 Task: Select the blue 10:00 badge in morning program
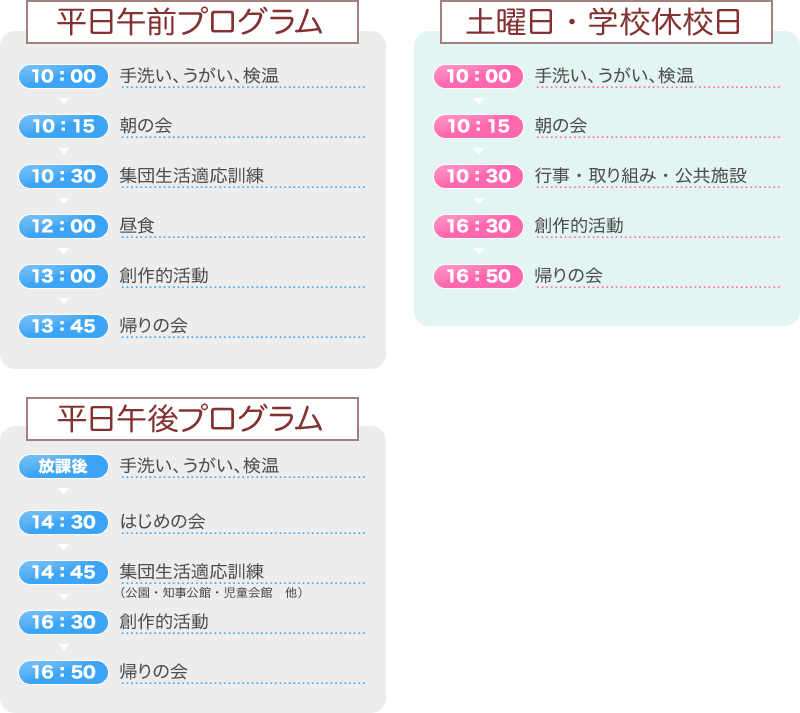pos(63,76)
